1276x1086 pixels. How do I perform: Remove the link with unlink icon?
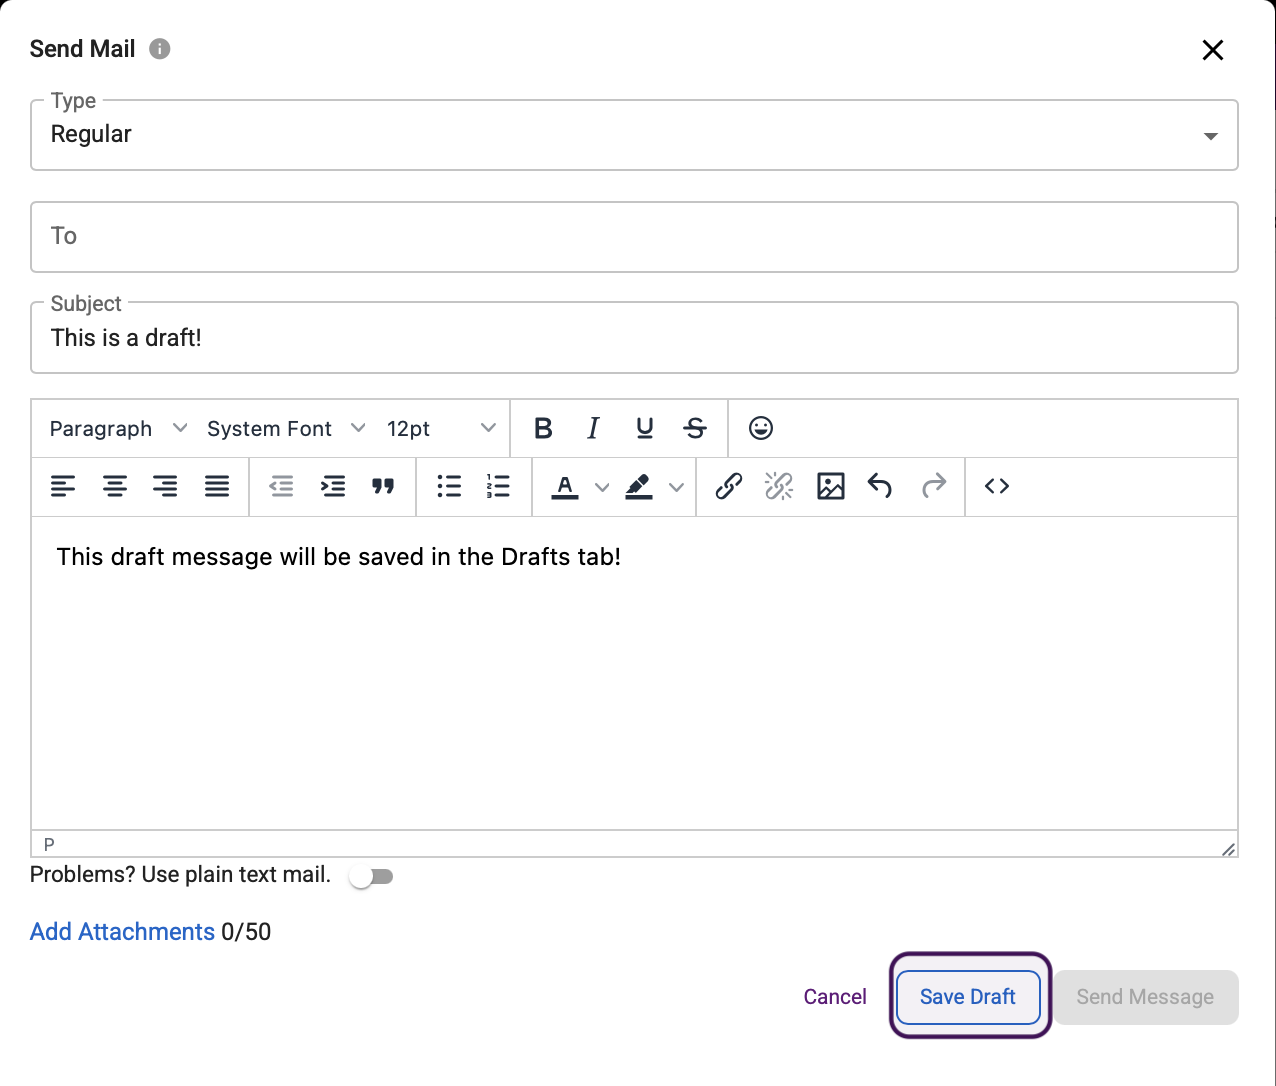pos(779,487)
